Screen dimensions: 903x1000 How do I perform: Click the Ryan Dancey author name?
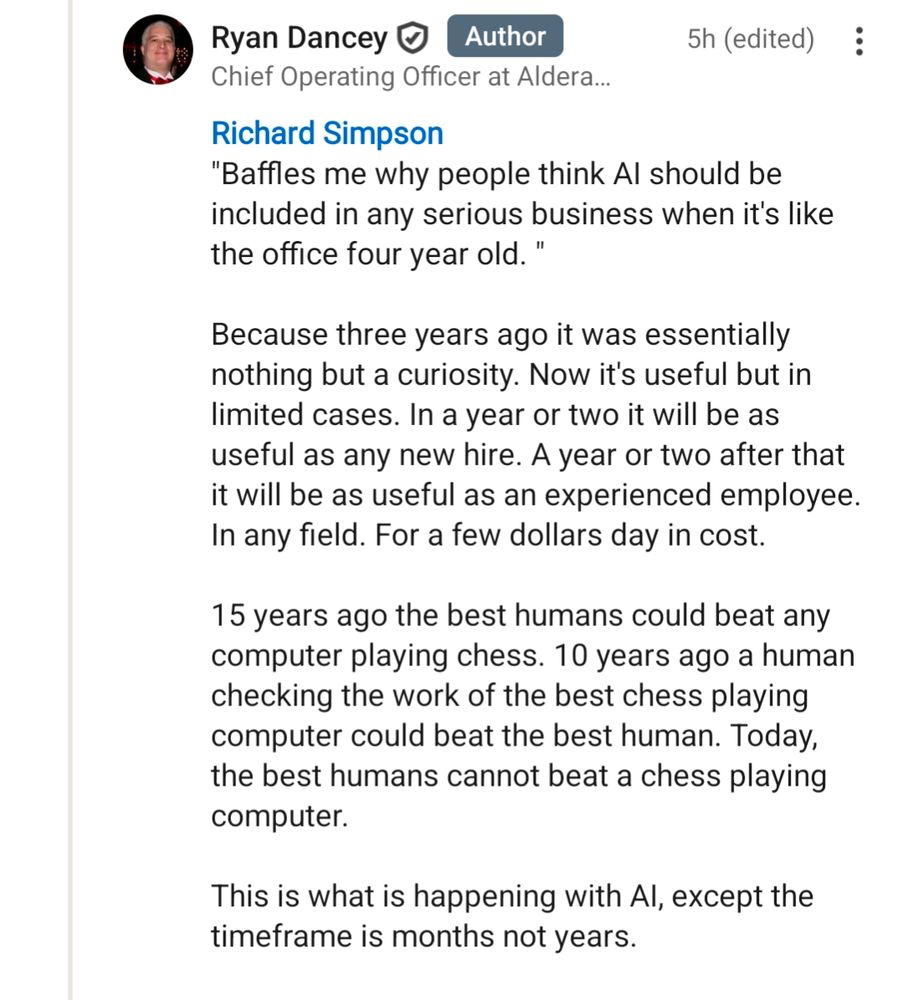click(x=299, y=39)
